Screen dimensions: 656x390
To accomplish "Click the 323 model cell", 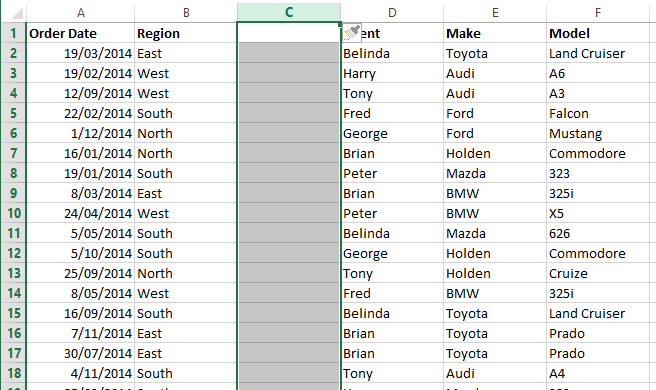I will [x=598, y=173].
